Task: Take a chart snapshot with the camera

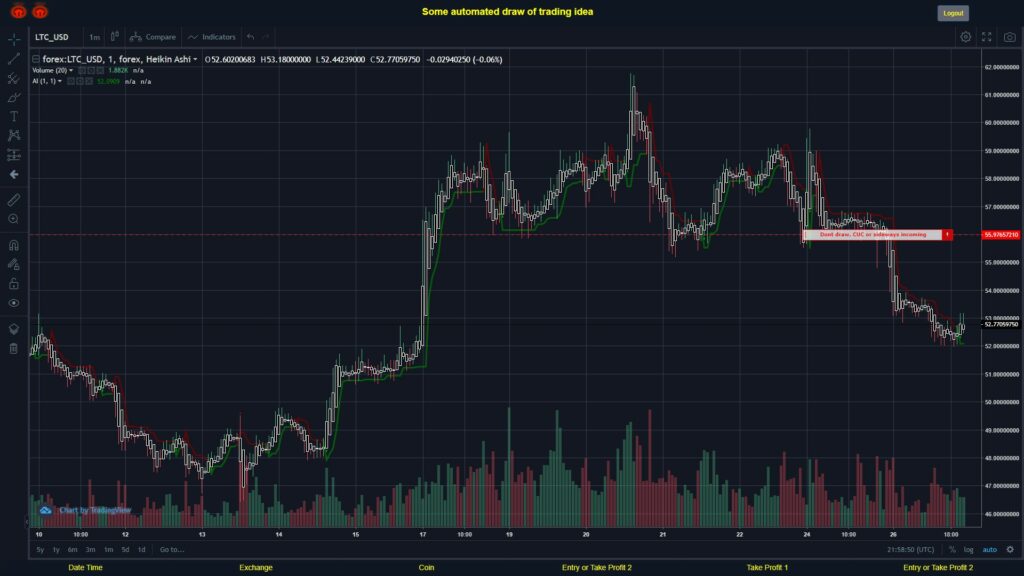Action: click(x=1010, y=37)
